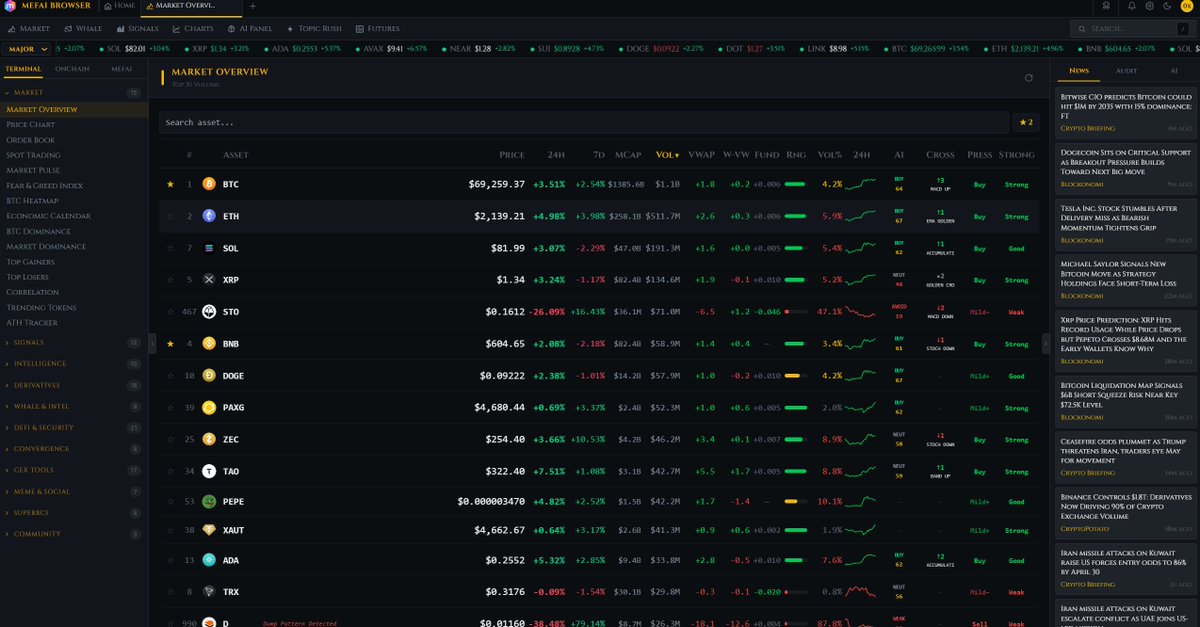This screenshot has height=627, width=1200.
Task: Open the notifications bell icon
Action: (1131, 6)
